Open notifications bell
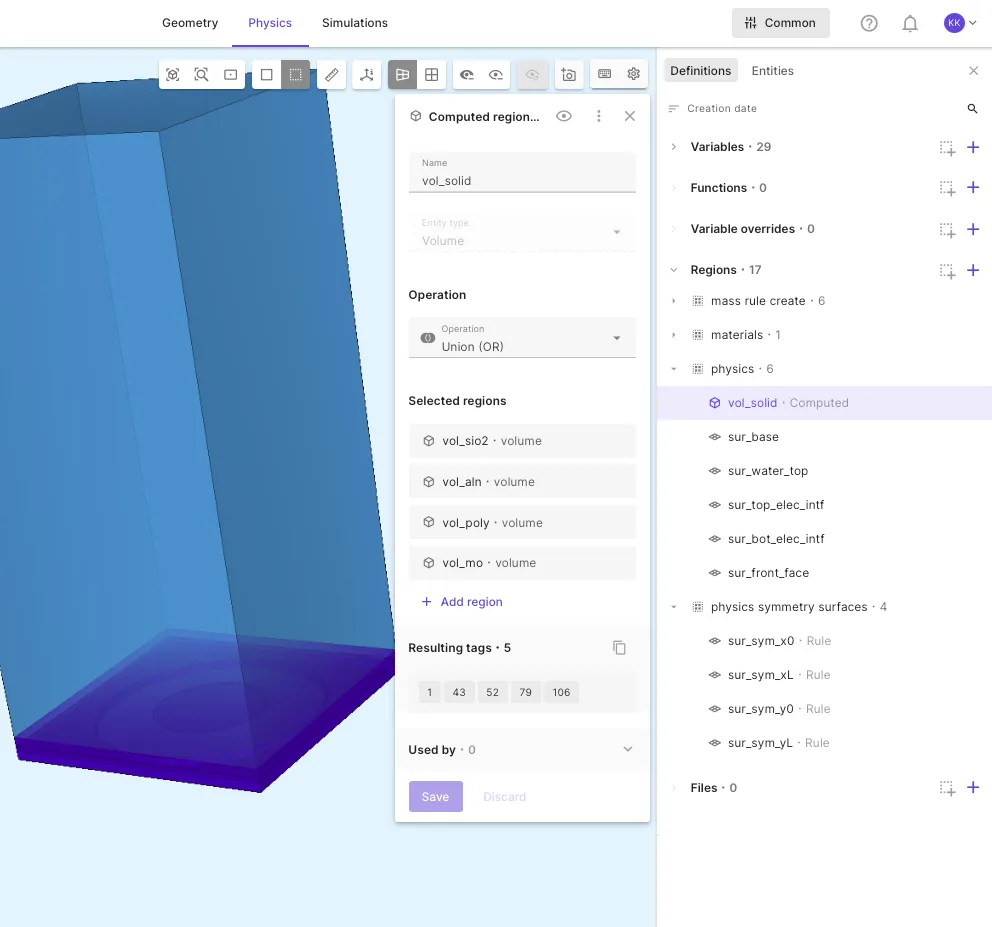992x927 pixels. 910,23
